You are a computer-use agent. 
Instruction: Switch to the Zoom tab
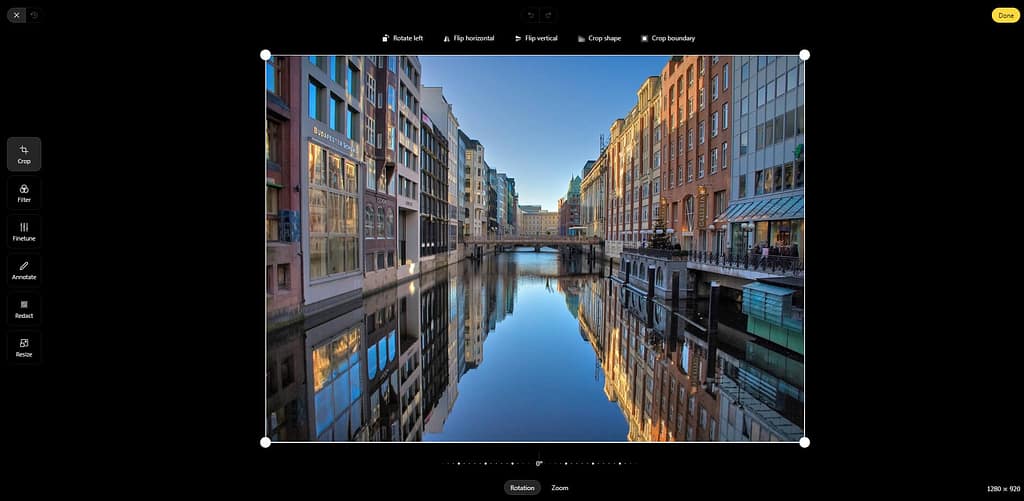[560, 488]
